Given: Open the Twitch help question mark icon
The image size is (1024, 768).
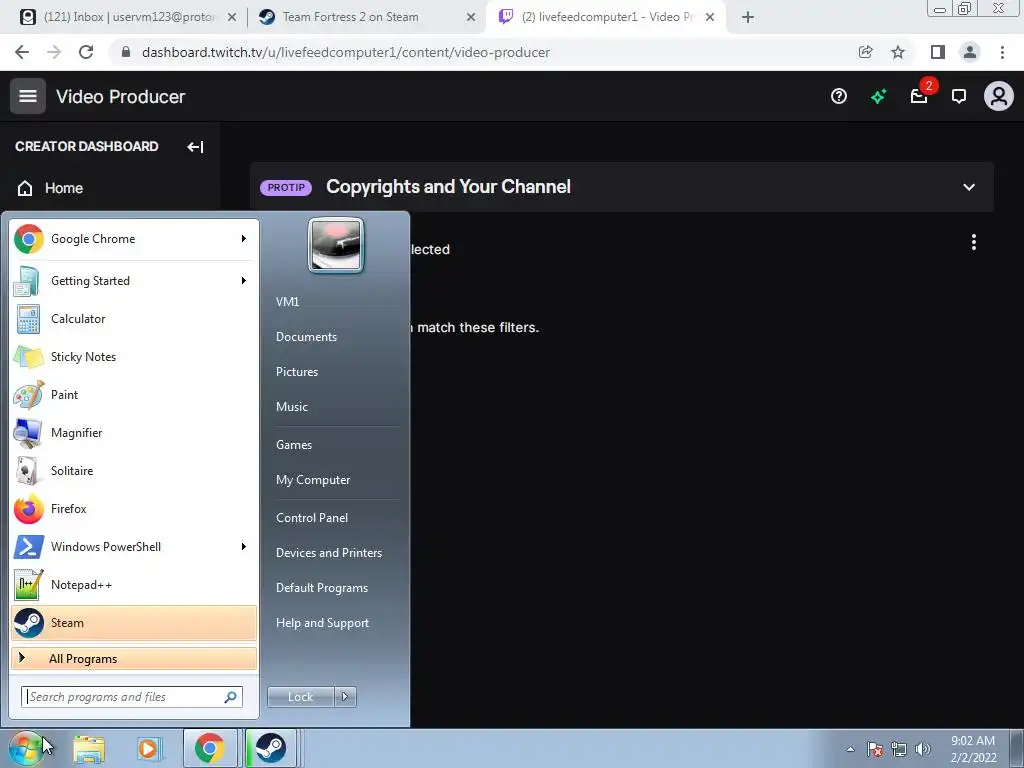Looking at the screenshot, I should (839, 97).
